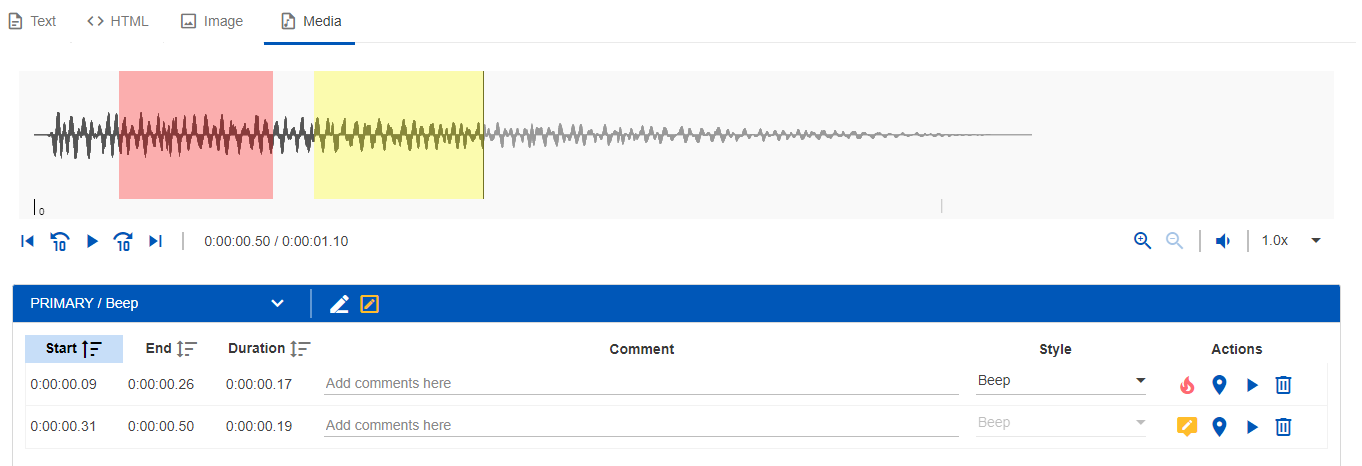Select the pencil edit tool
1362x466 pixels.
pos(339,304)
